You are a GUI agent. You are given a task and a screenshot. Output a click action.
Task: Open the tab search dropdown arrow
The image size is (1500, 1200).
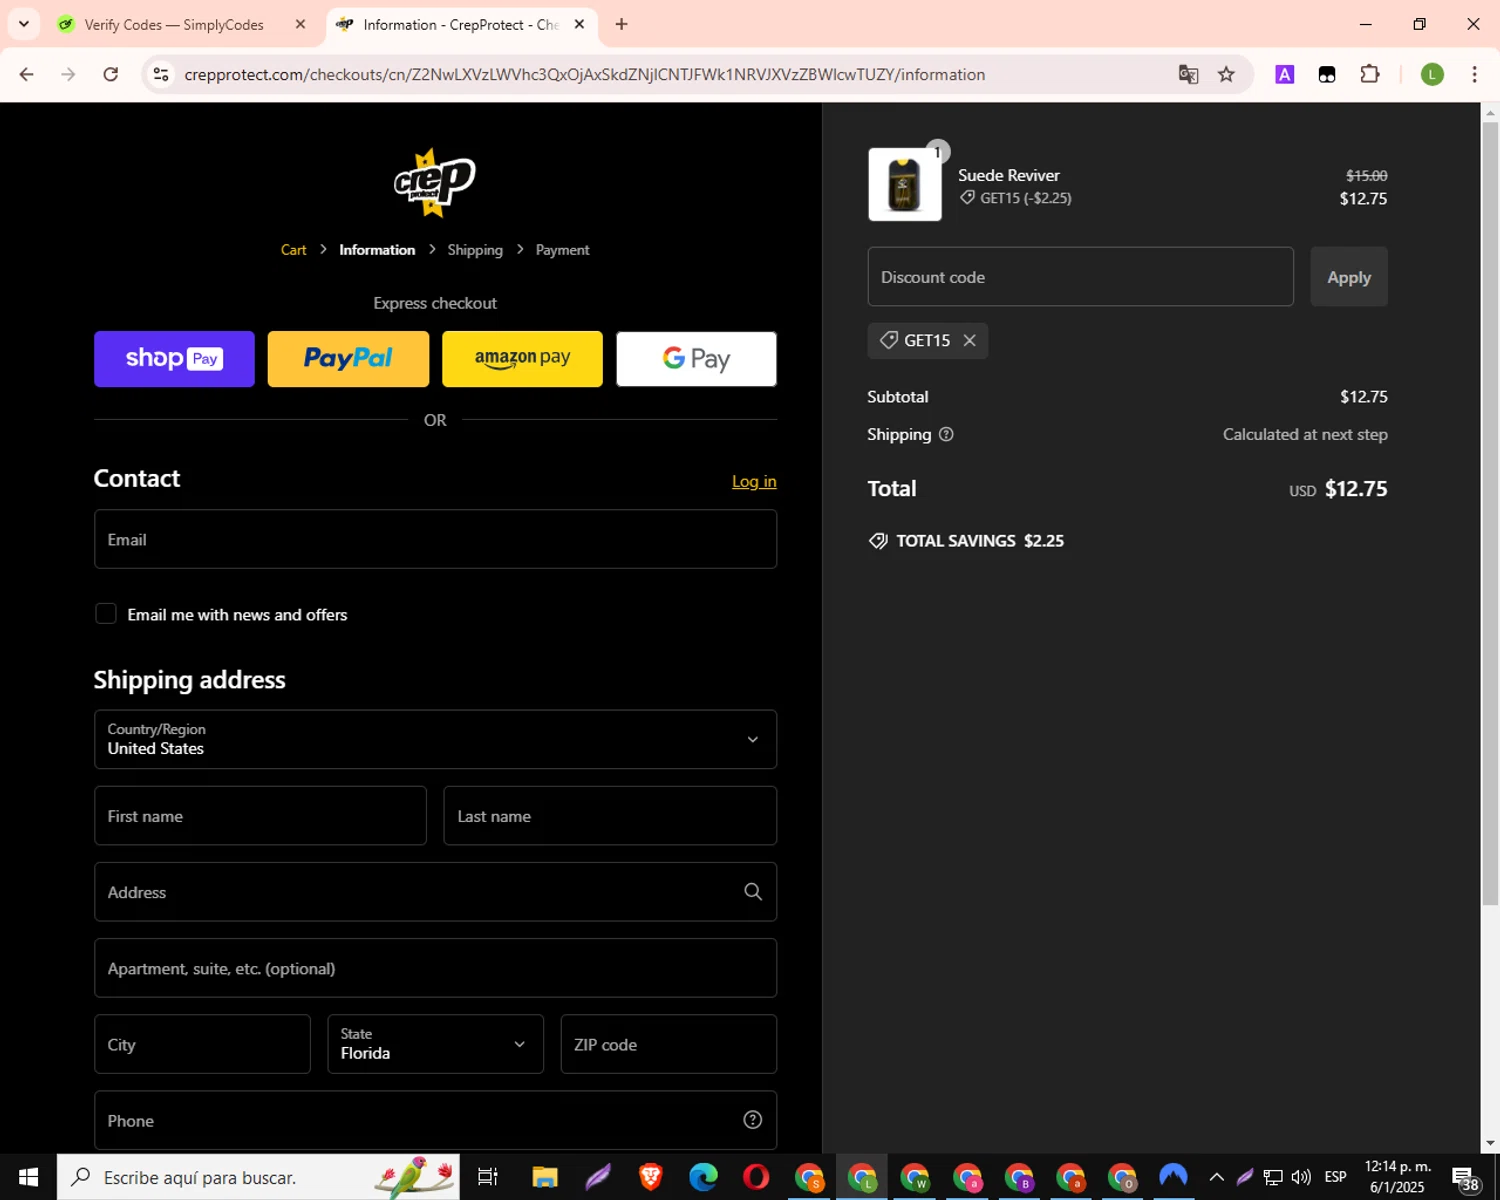(23, 24)
